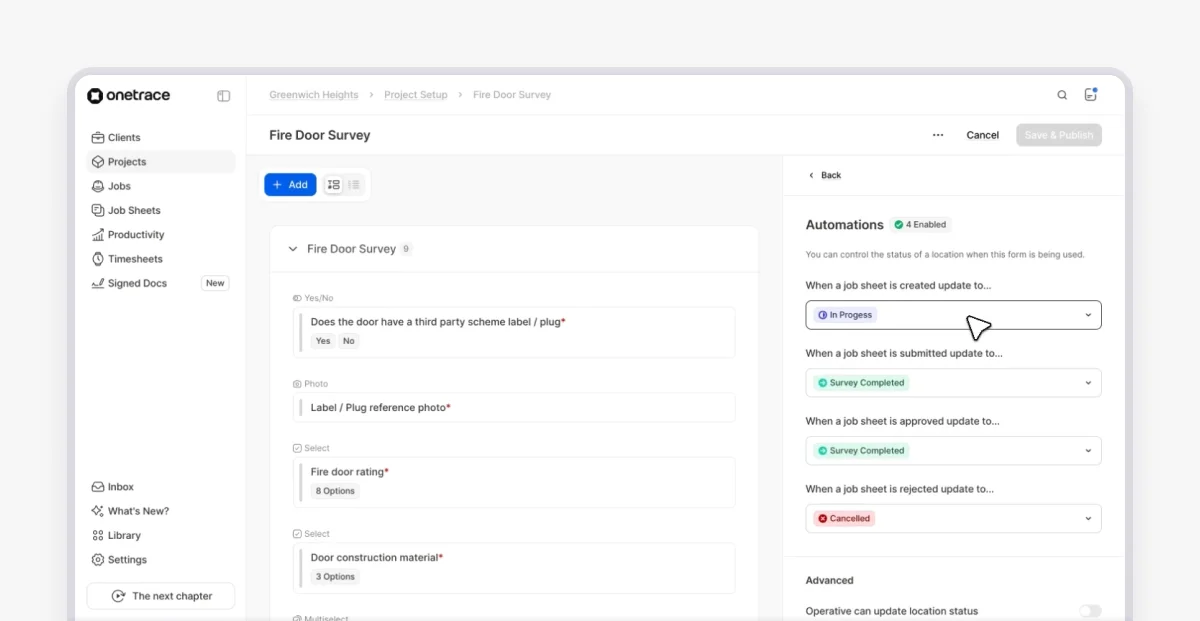Click the 4 Enabled badge
1200x621 pixels.
tap(920, 225)
